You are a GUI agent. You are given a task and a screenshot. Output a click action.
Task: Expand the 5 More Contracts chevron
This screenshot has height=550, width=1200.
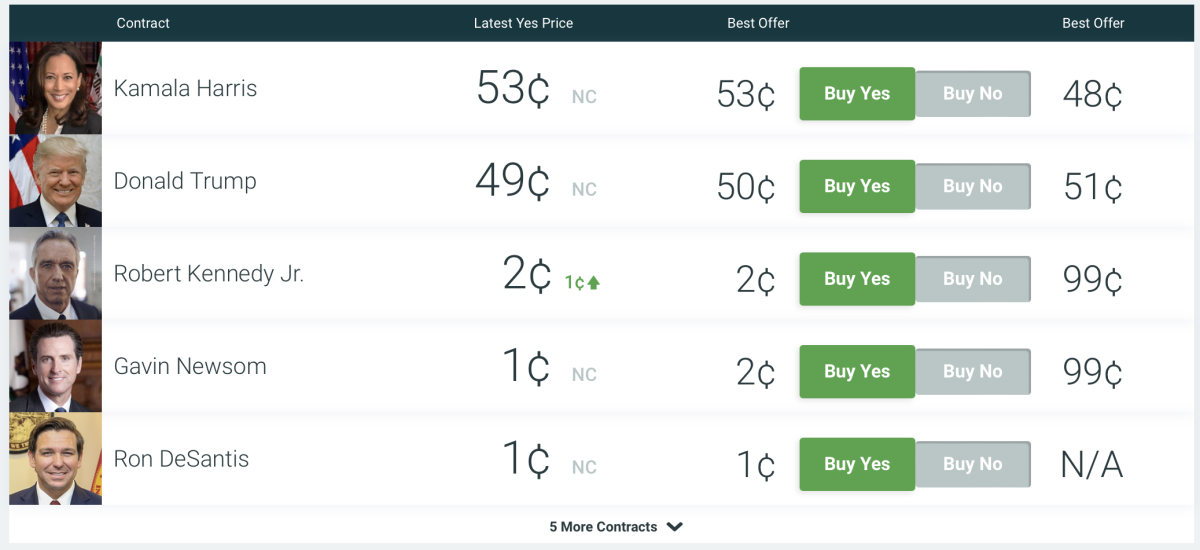675,527
